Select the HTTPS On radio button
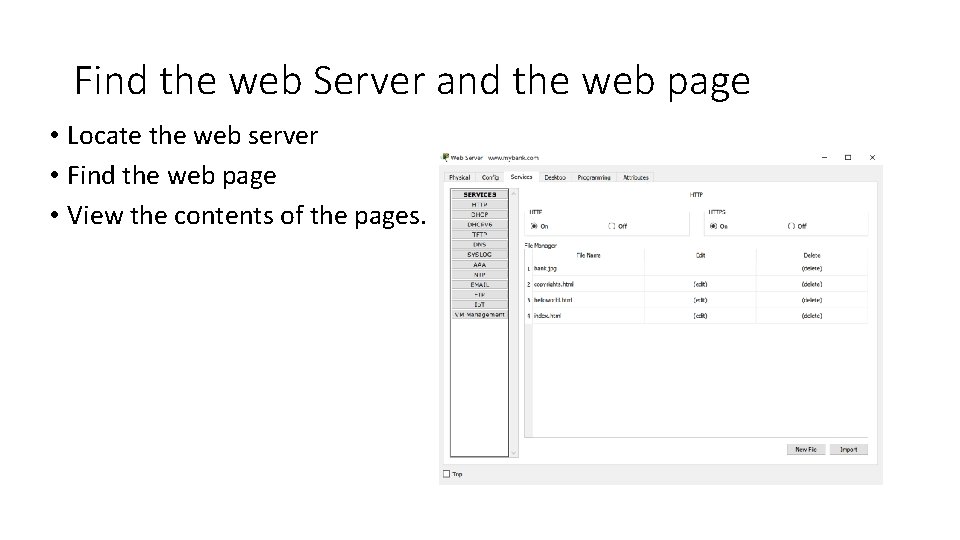 click(713, 226)
